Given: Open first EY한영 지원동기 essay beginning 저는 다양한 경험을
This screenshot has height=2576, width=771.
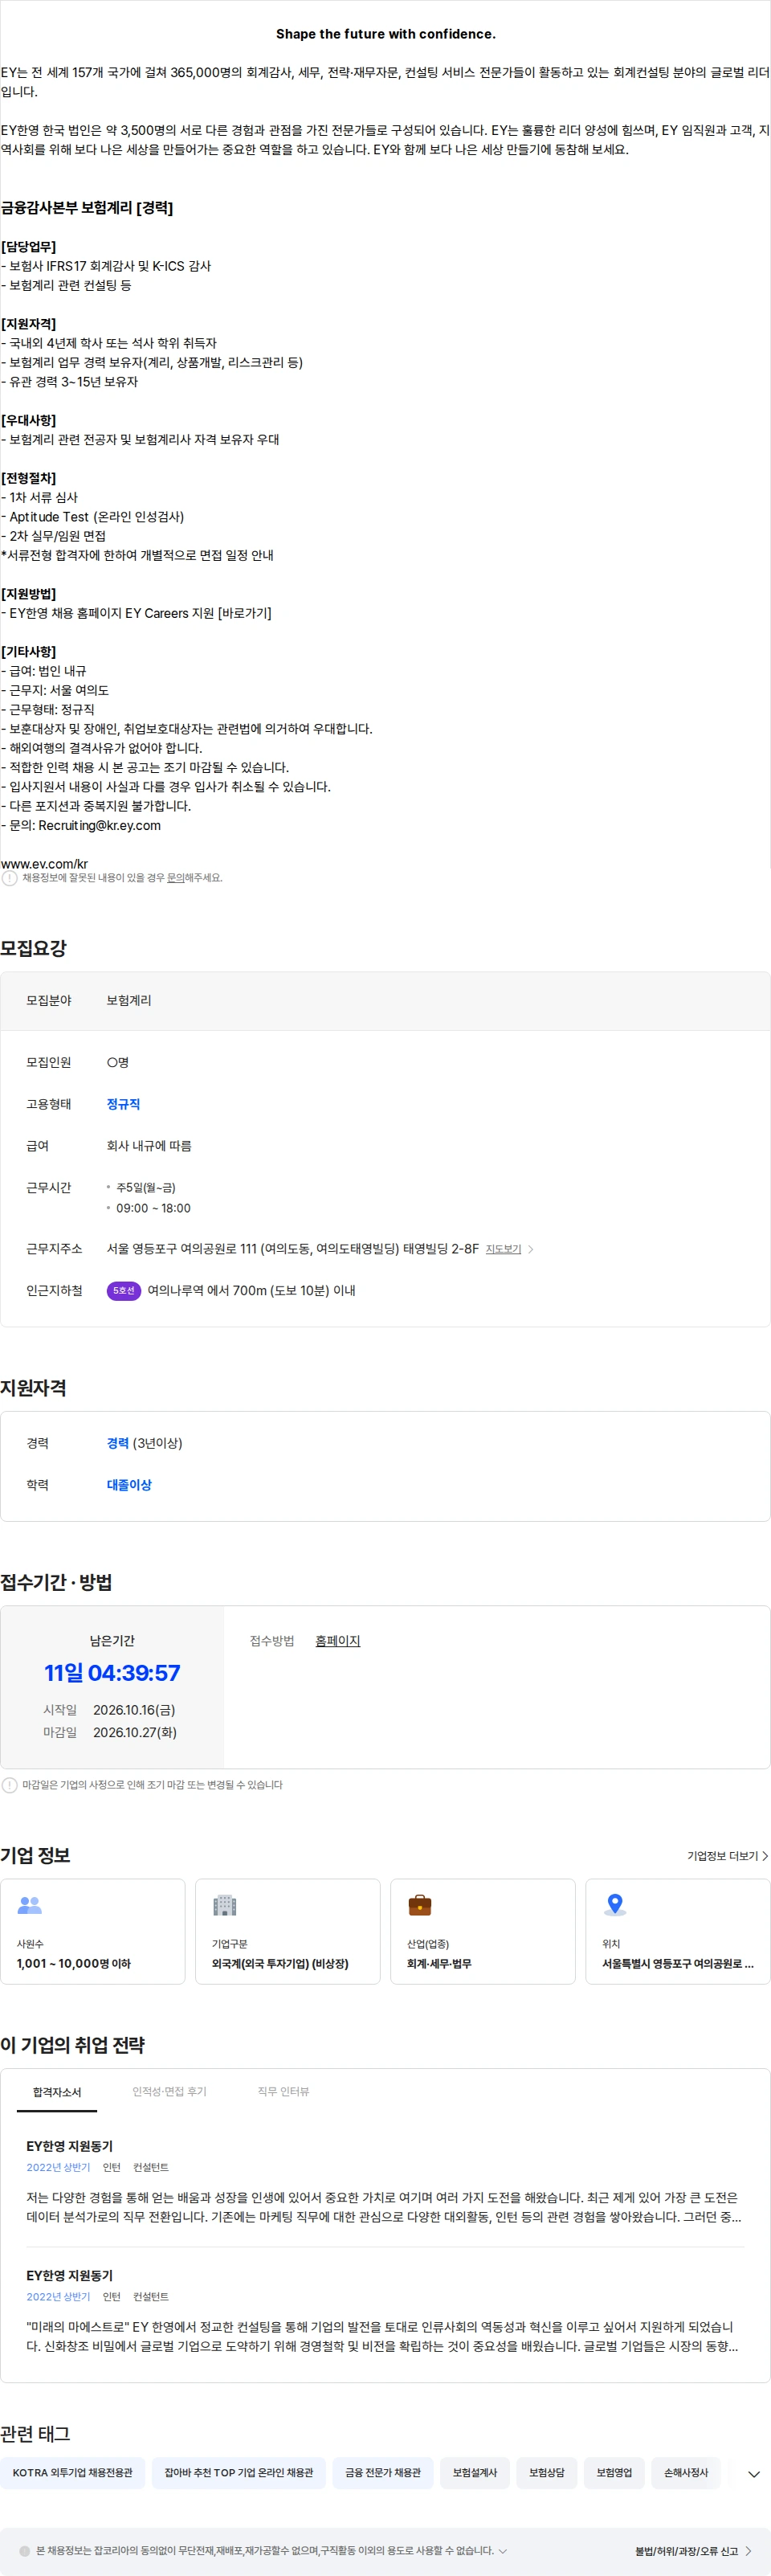Looking at the screenshot, I should pyautogui.click(x=385, y=2180).
